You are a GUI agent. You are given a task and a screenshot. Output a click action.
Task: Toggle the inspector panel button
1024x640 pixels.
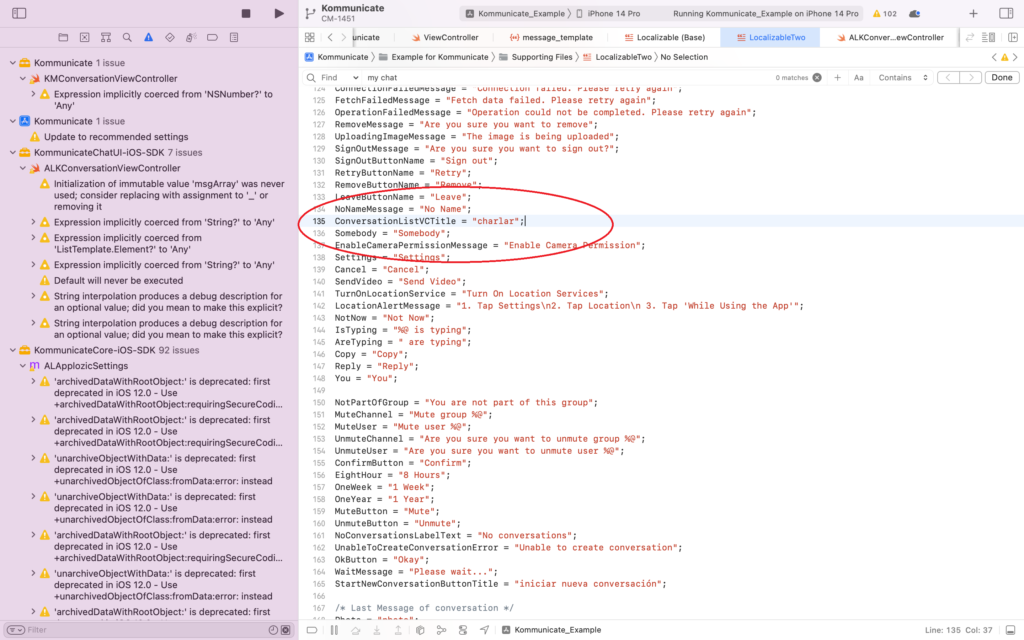(1006, 13)
